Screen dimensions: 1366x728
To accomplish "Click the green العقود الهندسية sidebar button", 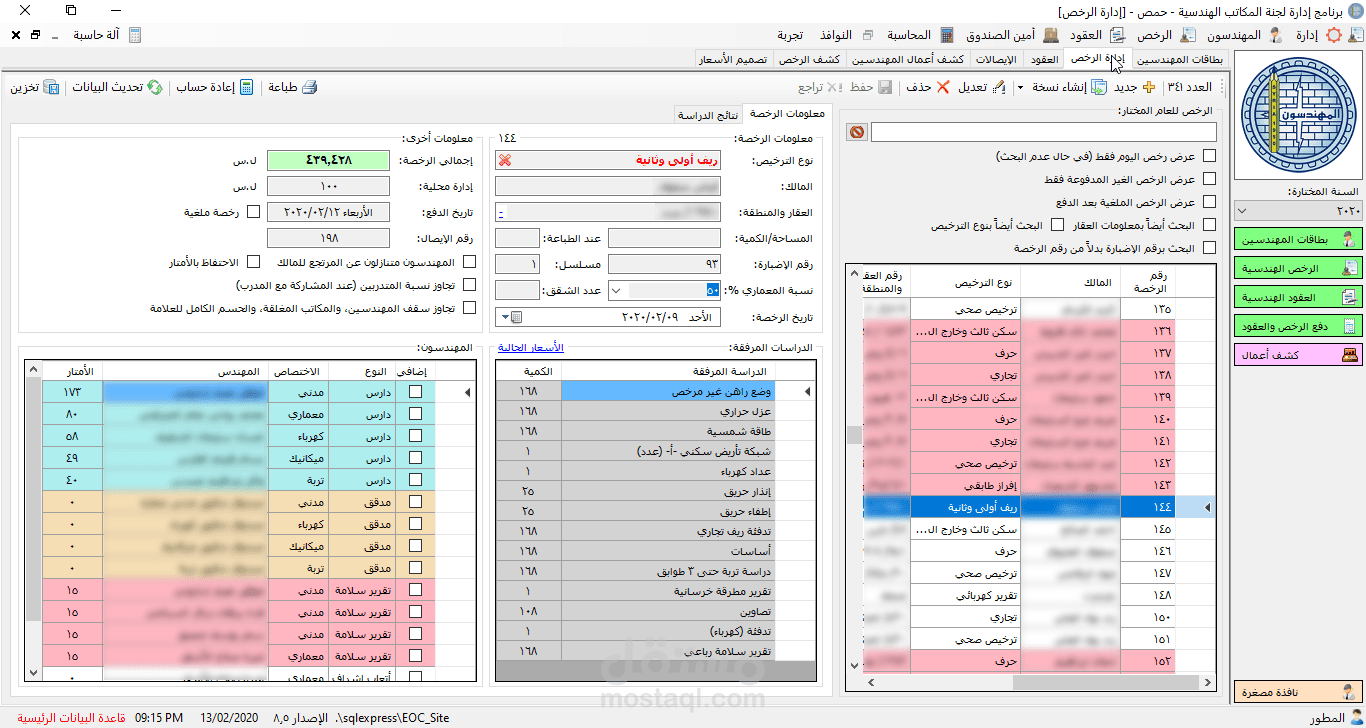I will point(1298,297).
